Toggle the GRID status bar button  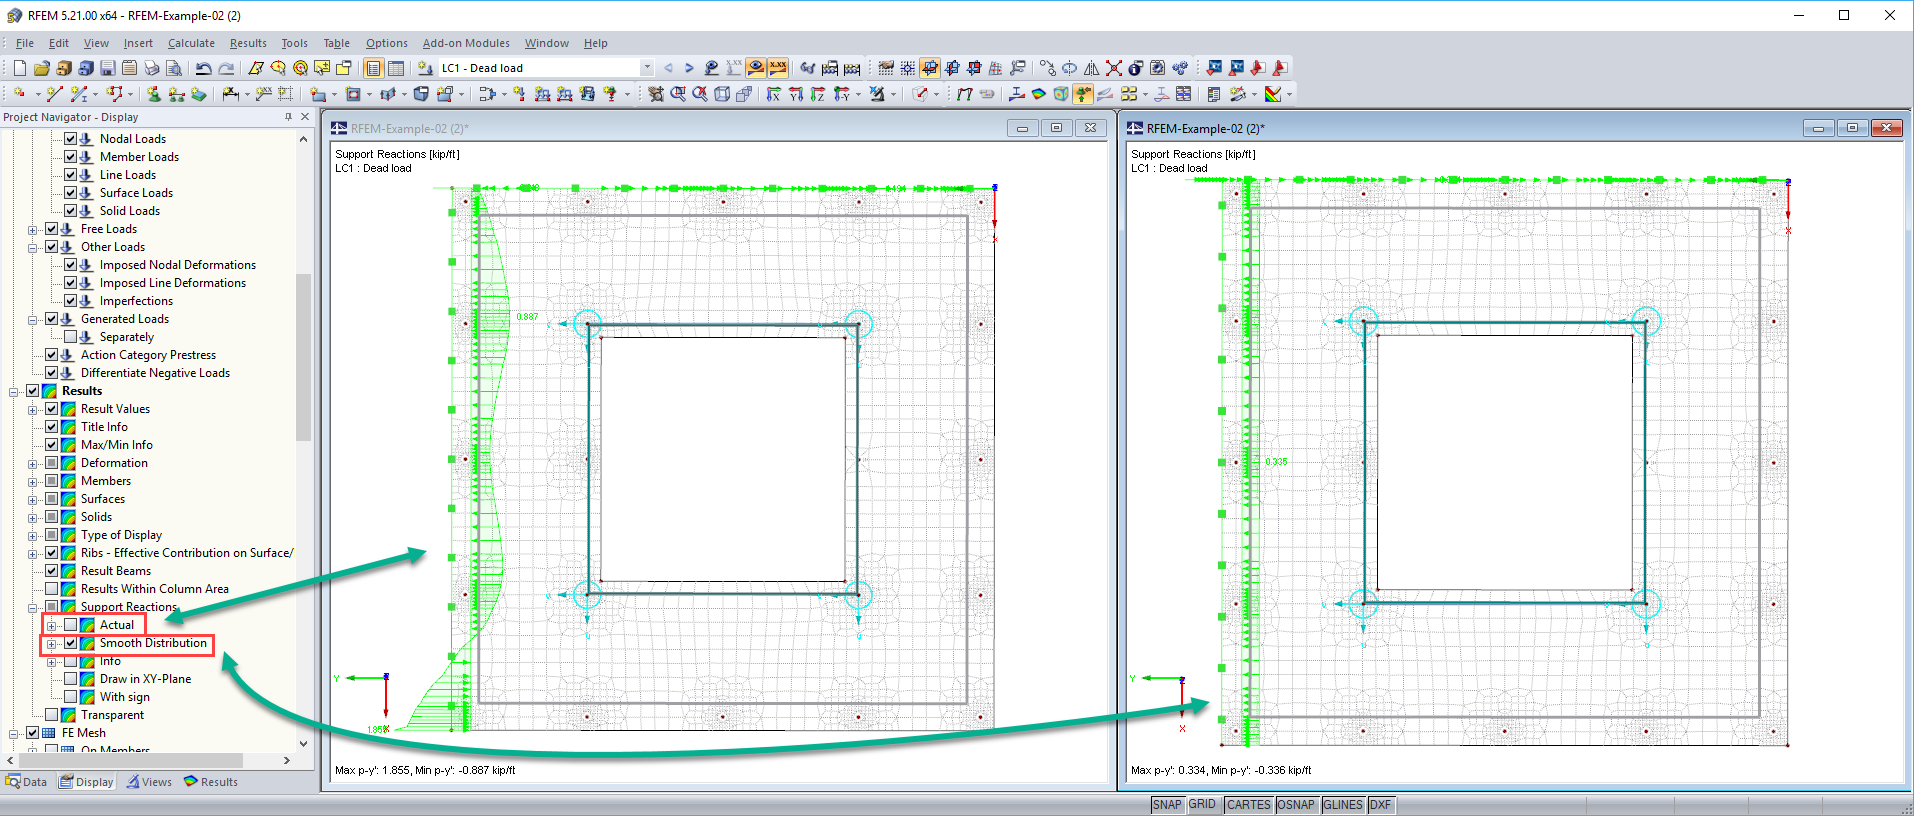(1202, 805)
